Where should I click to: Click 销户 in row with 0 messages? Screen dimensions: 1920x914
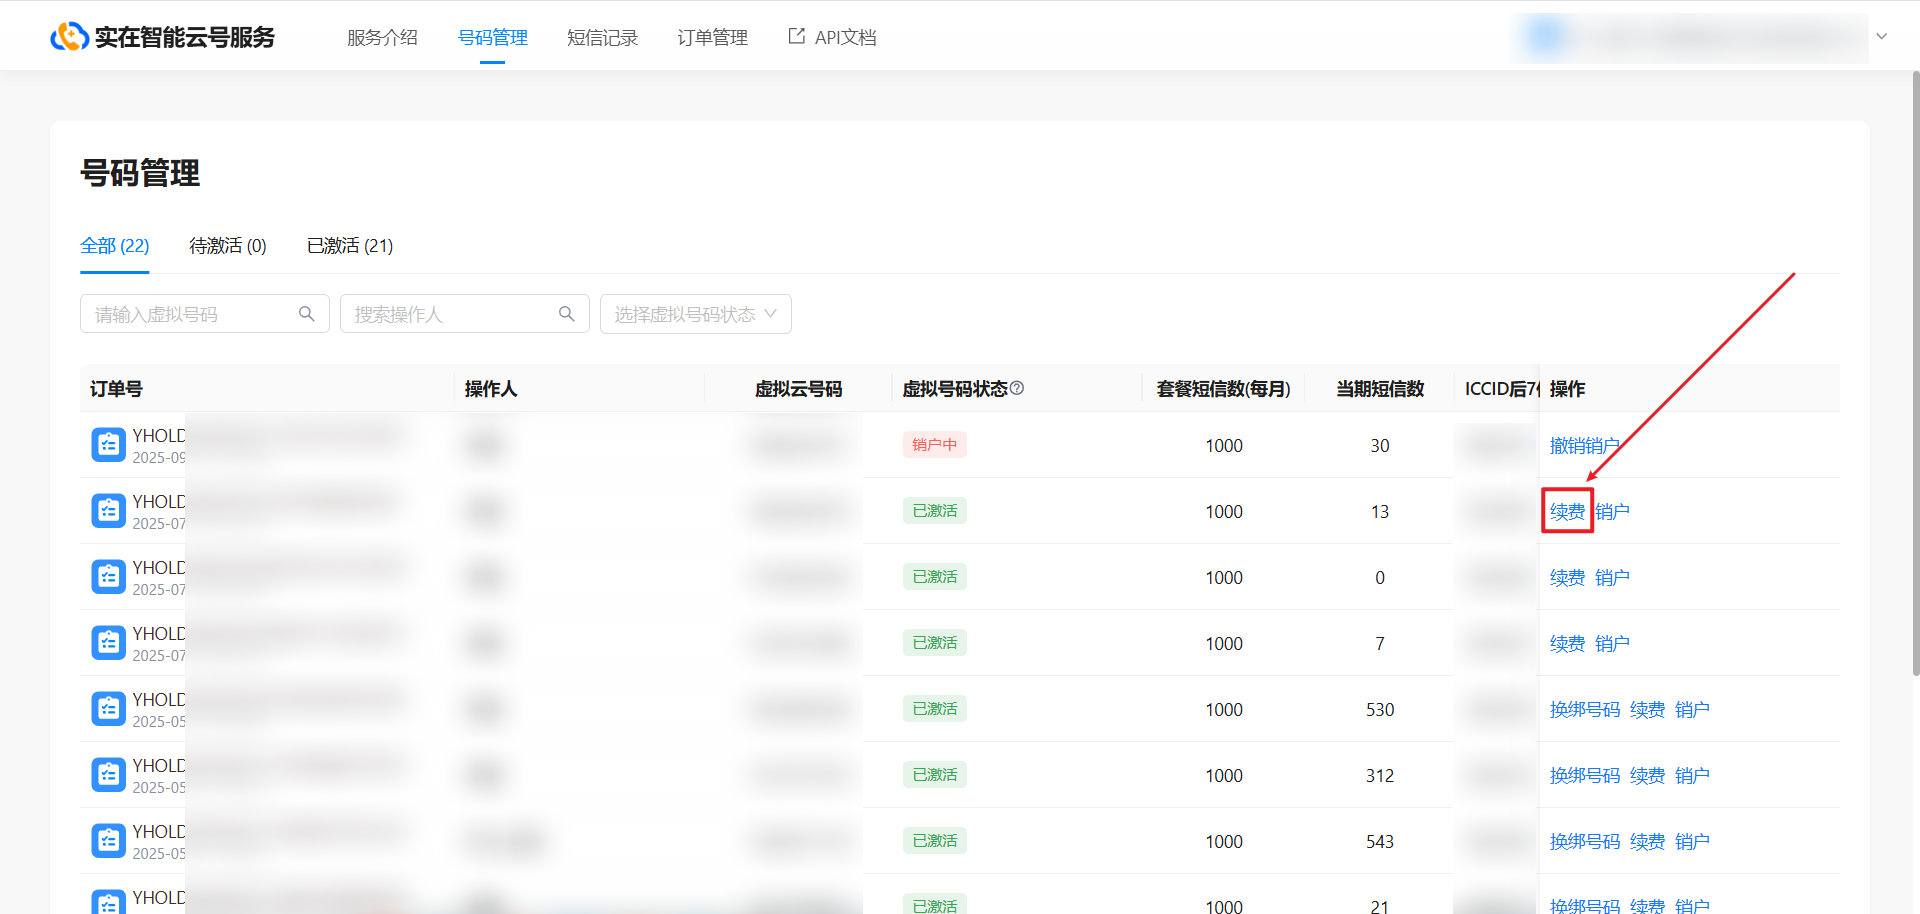click(x=1612, y=578)
